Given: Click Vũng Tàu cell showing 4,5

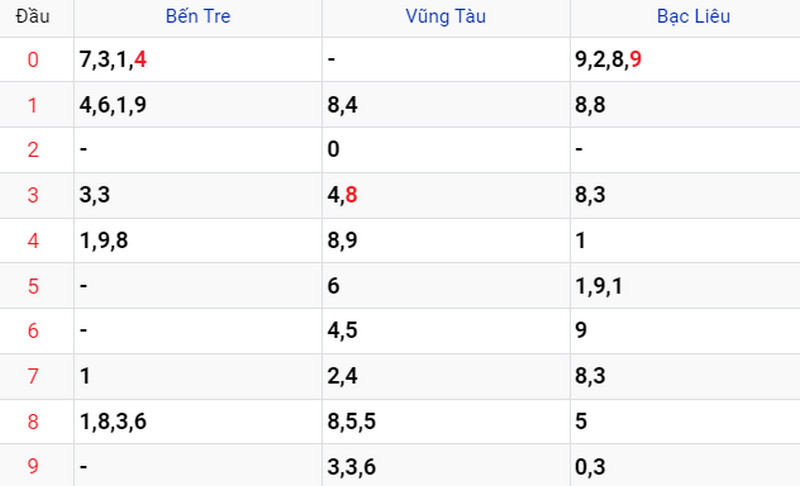Looking at the screenshot, I should (x=446, y=331).
